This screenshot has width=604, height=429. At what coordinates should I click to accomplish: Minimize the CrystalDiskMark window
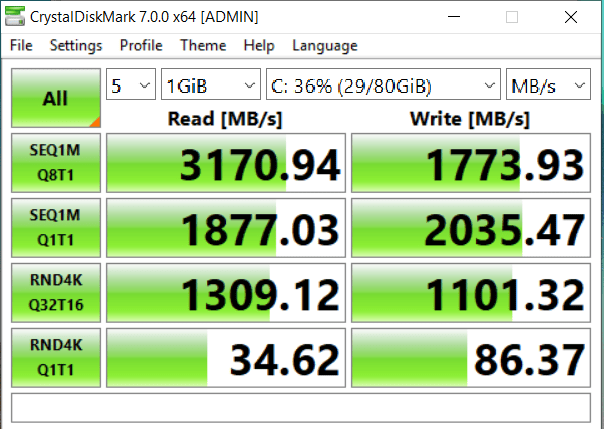[x=454, y=17]
